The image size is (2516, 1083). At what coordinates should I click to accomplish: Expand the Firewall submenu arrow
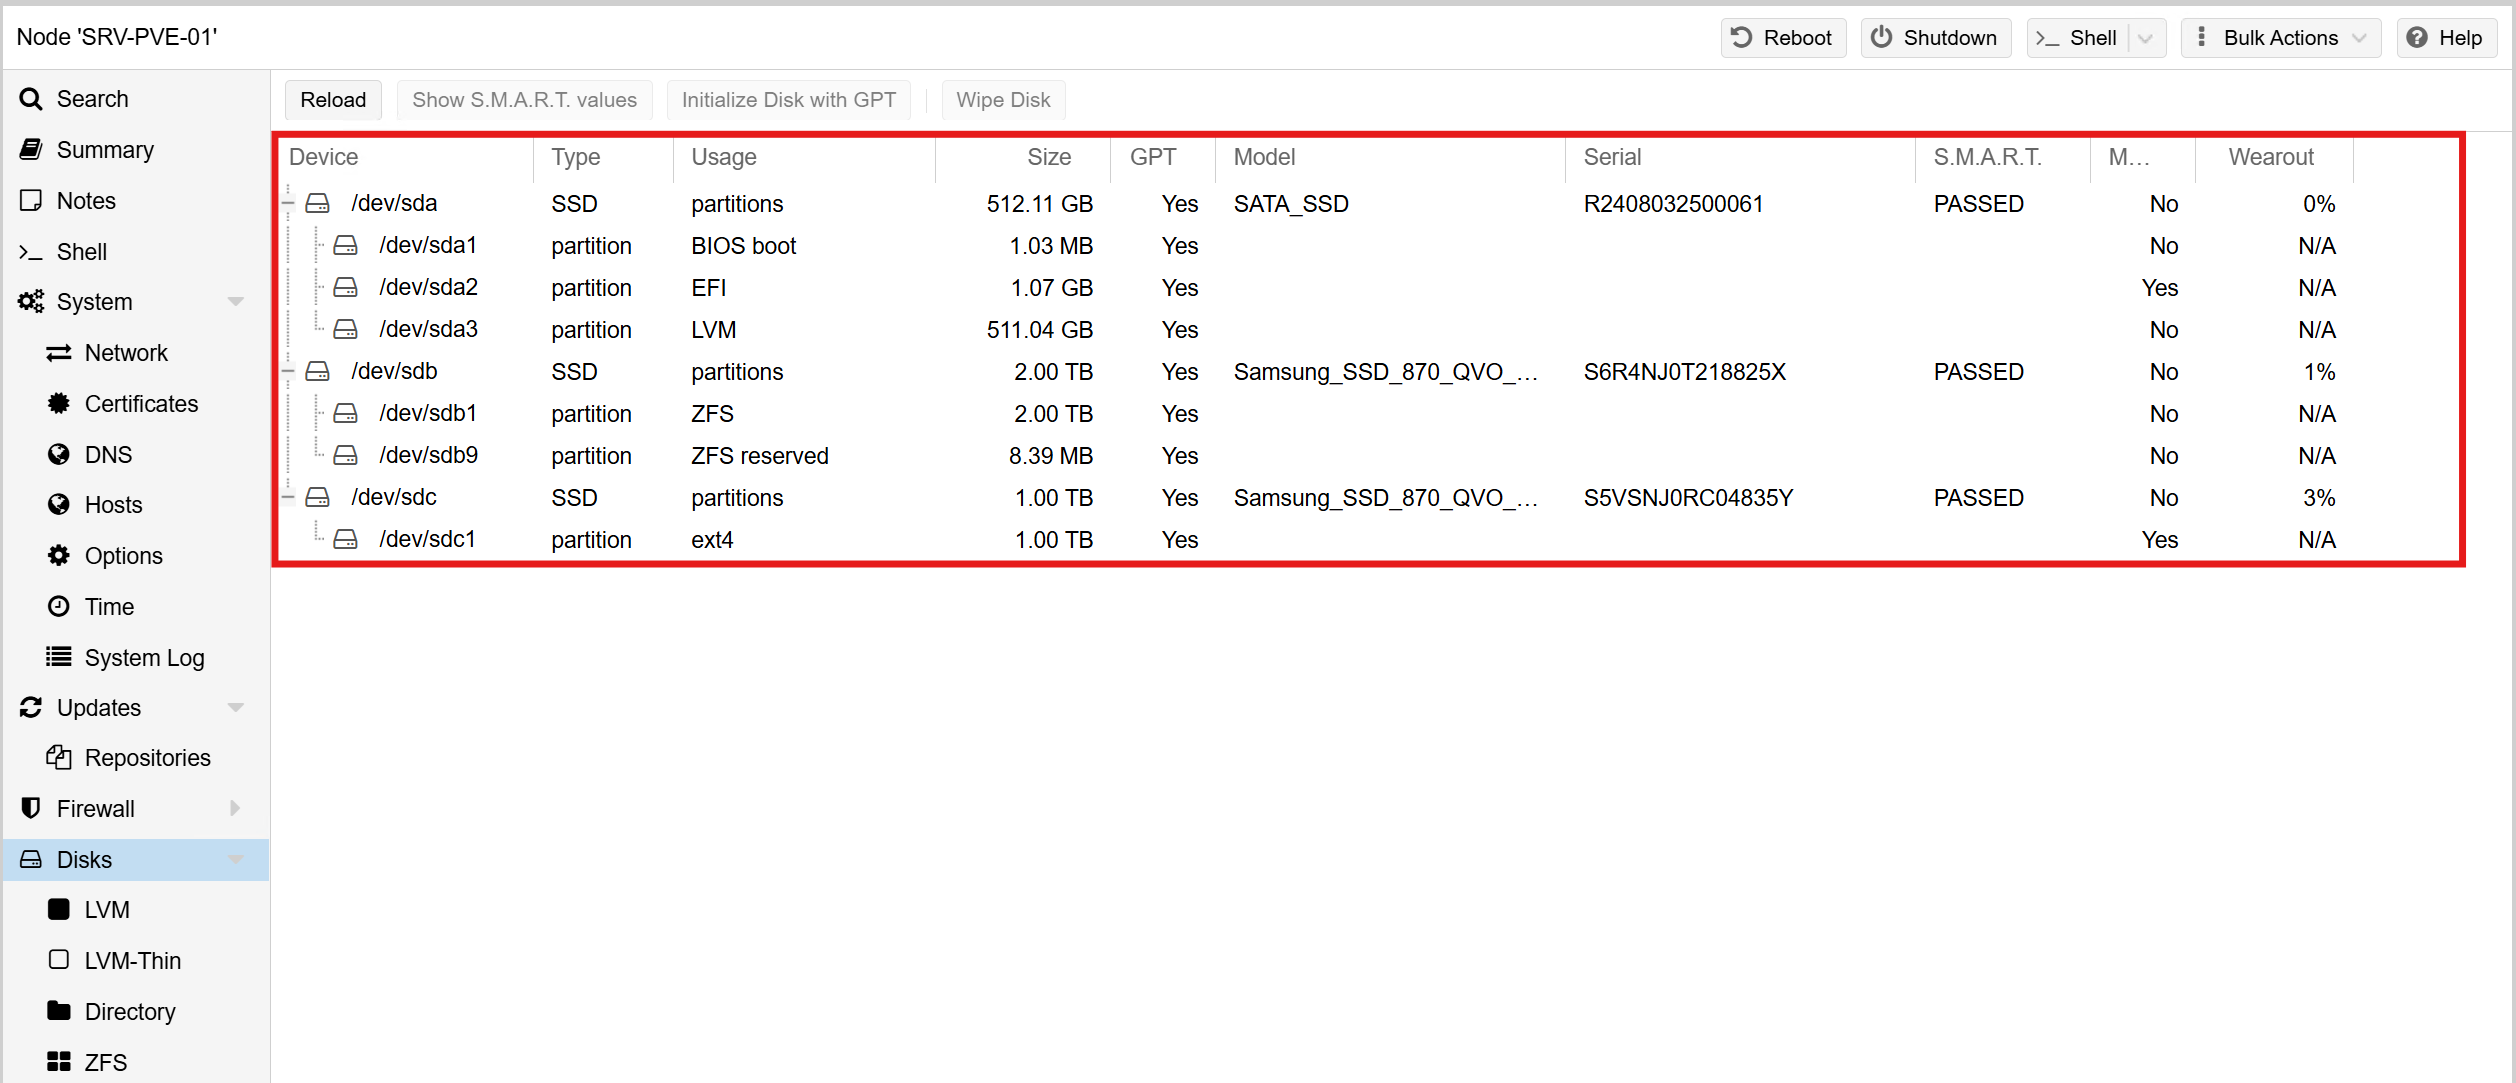pyautogui.click(x=236, y=808)
